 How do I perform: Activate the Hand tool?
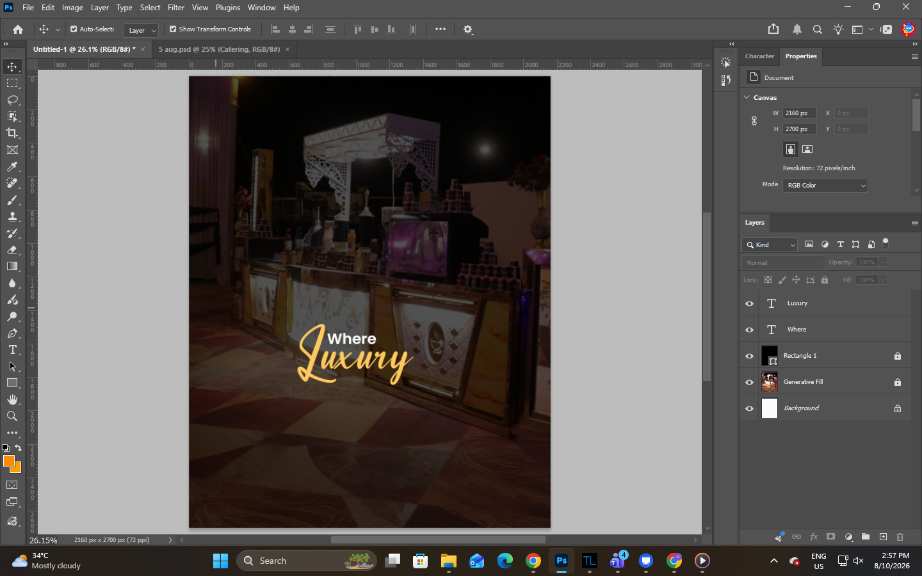click(x=12, y=400)
